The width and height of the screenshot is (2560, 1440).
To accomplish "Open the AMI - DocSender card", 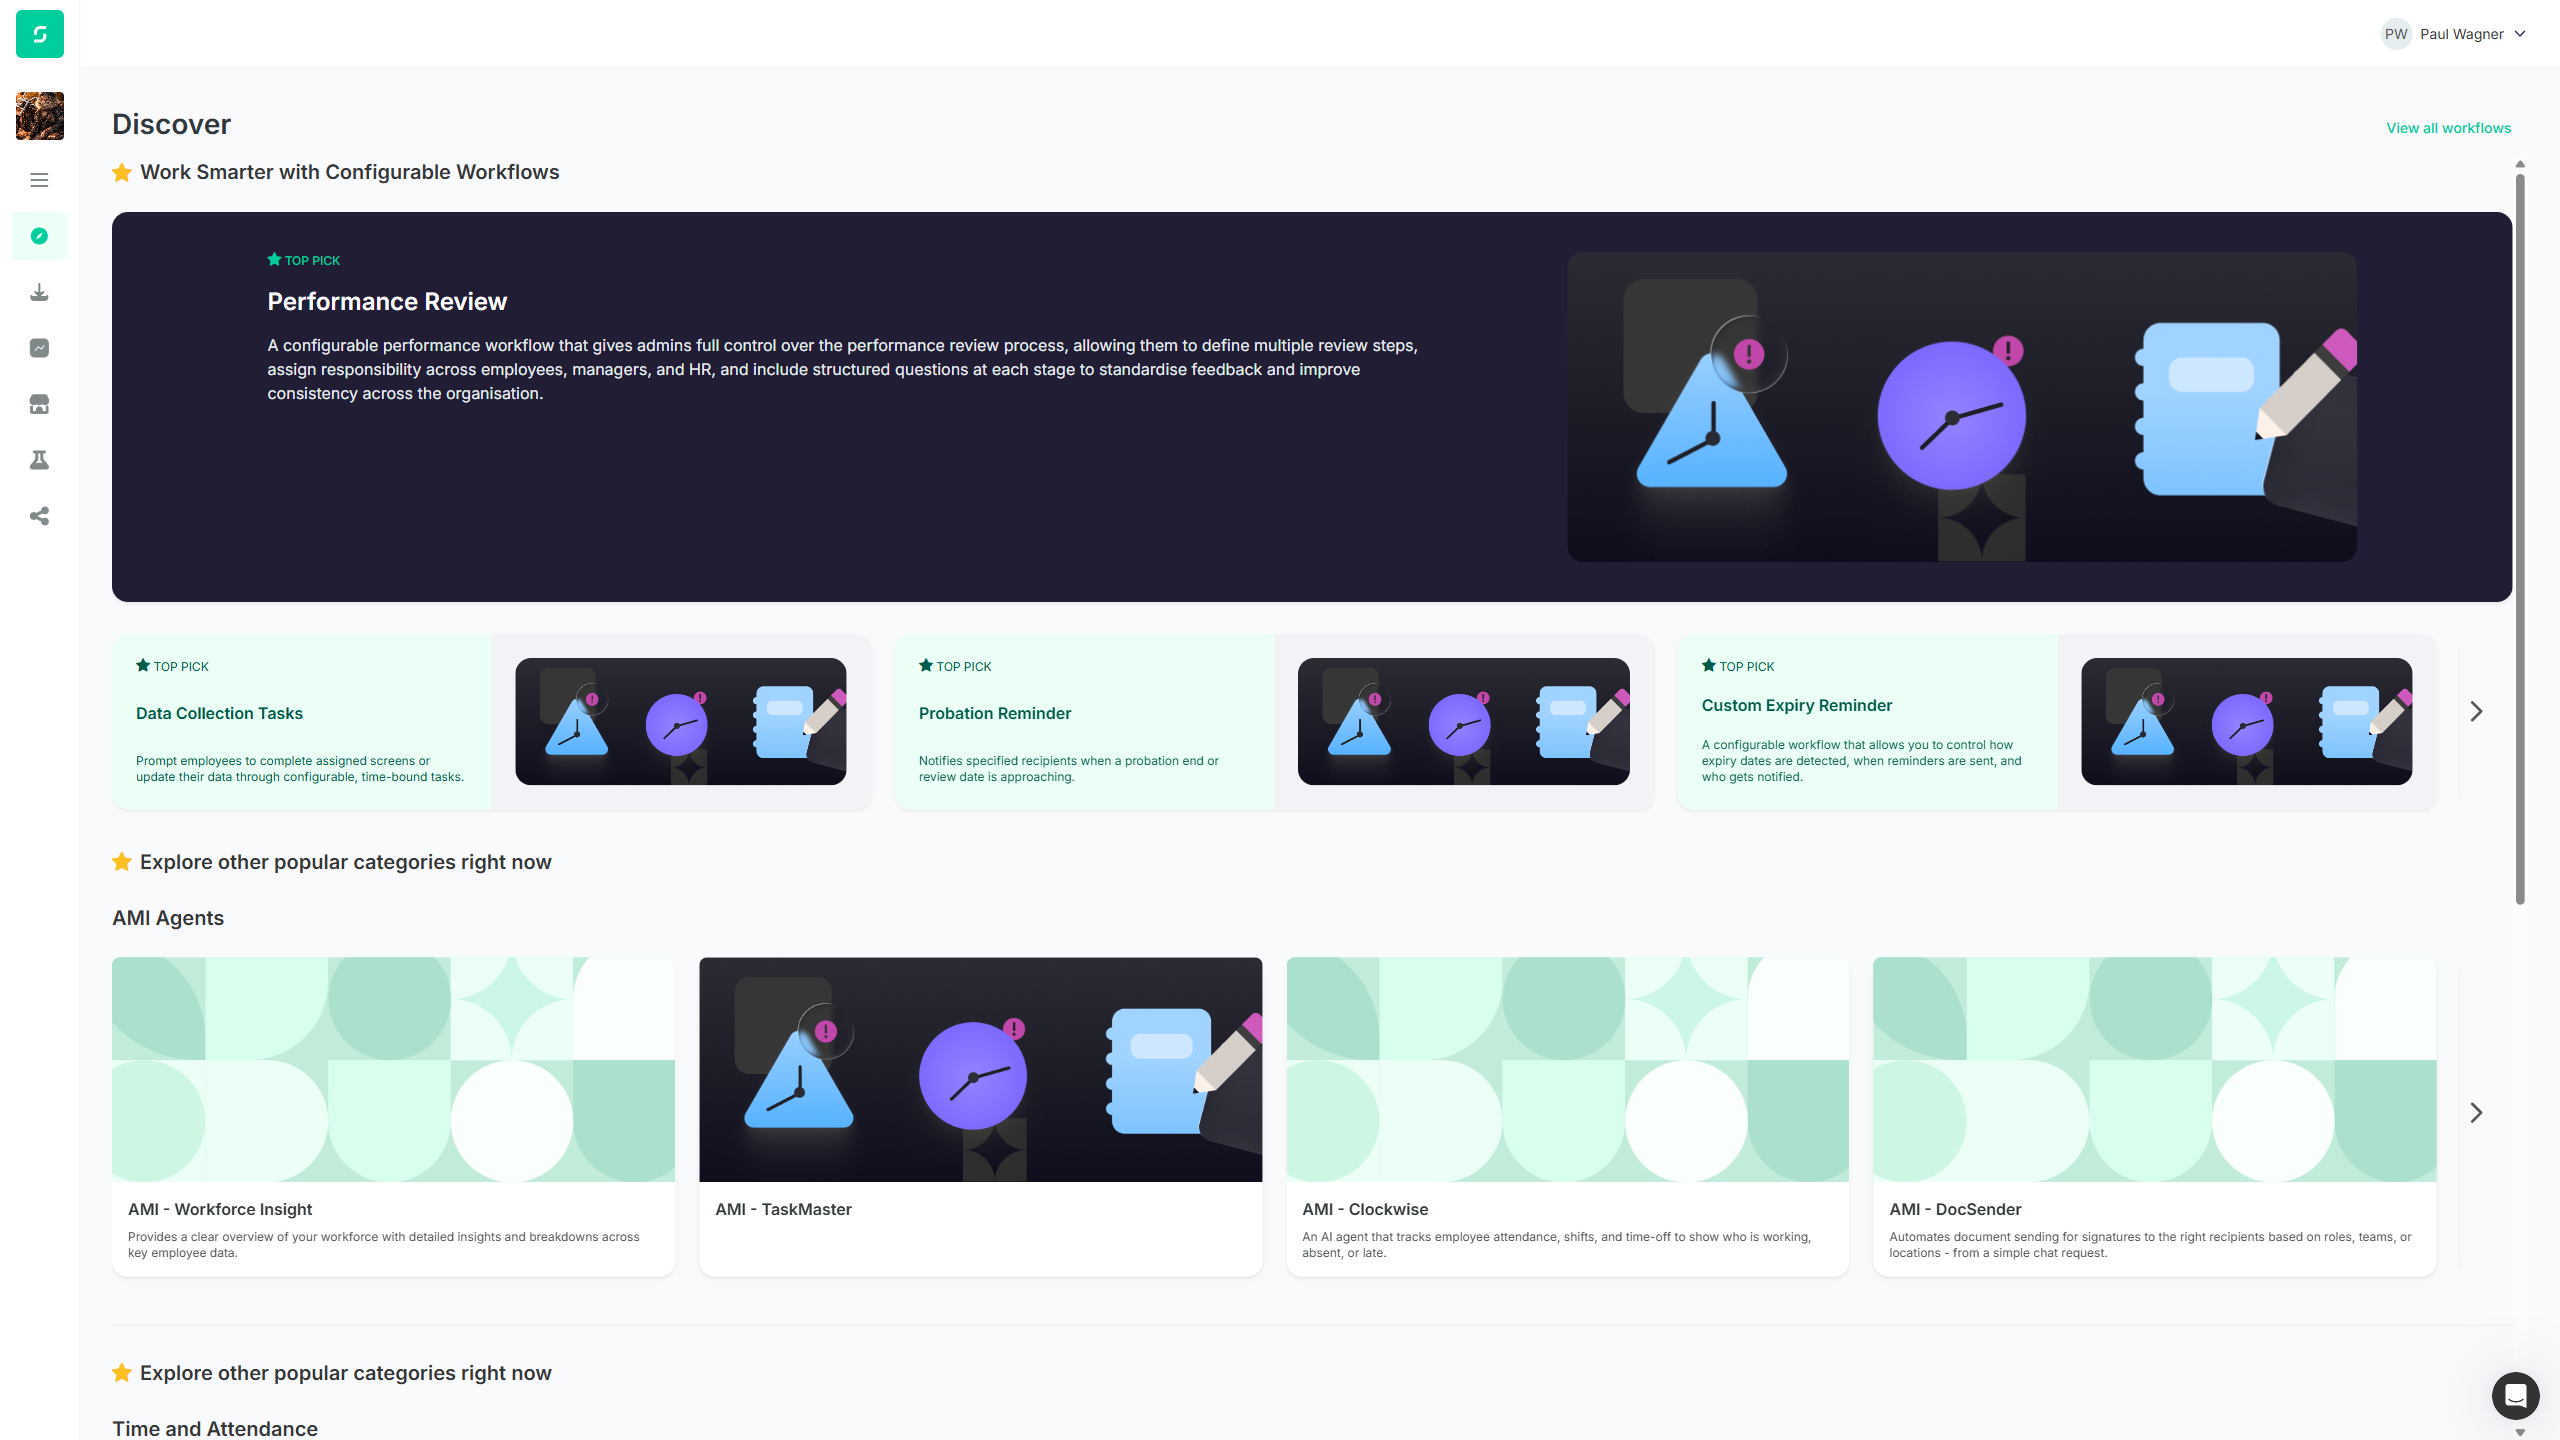I will point(2154,1117).
